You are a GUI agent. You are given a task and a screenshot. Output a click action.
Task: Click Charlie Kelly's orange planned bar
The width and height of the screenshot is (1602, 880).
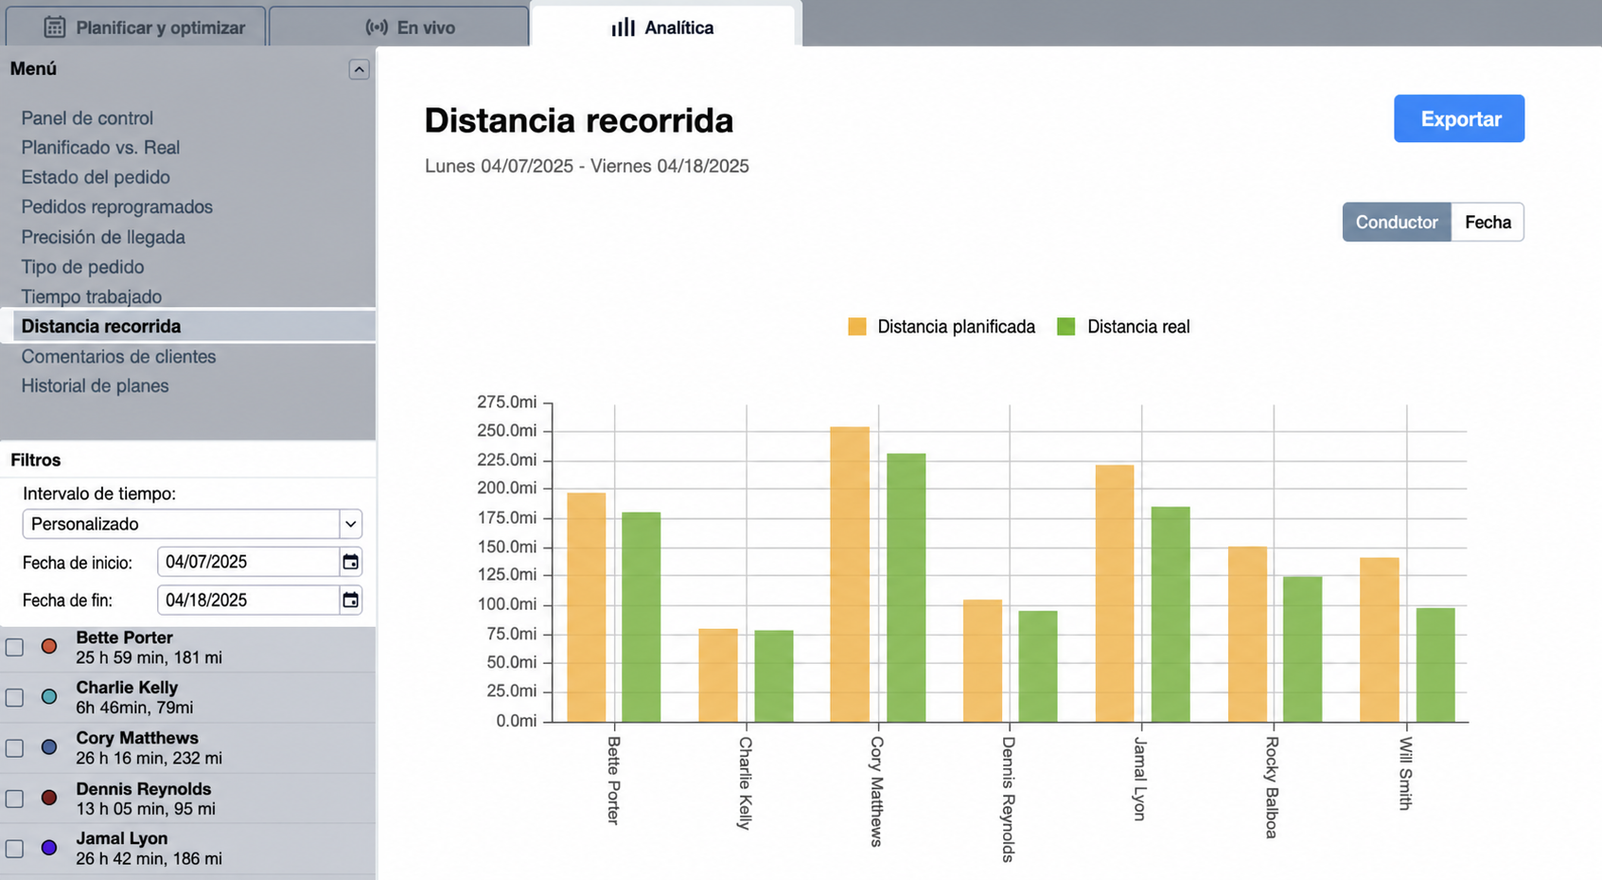pyautogui.click(x=718, y=675)
